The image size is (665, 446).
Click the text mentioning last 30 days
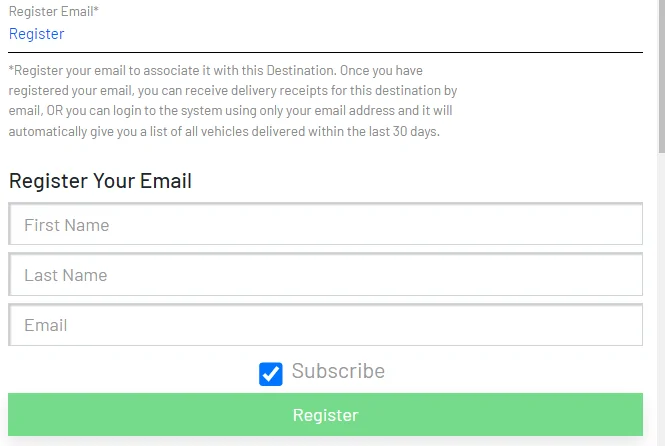(224, 131)
